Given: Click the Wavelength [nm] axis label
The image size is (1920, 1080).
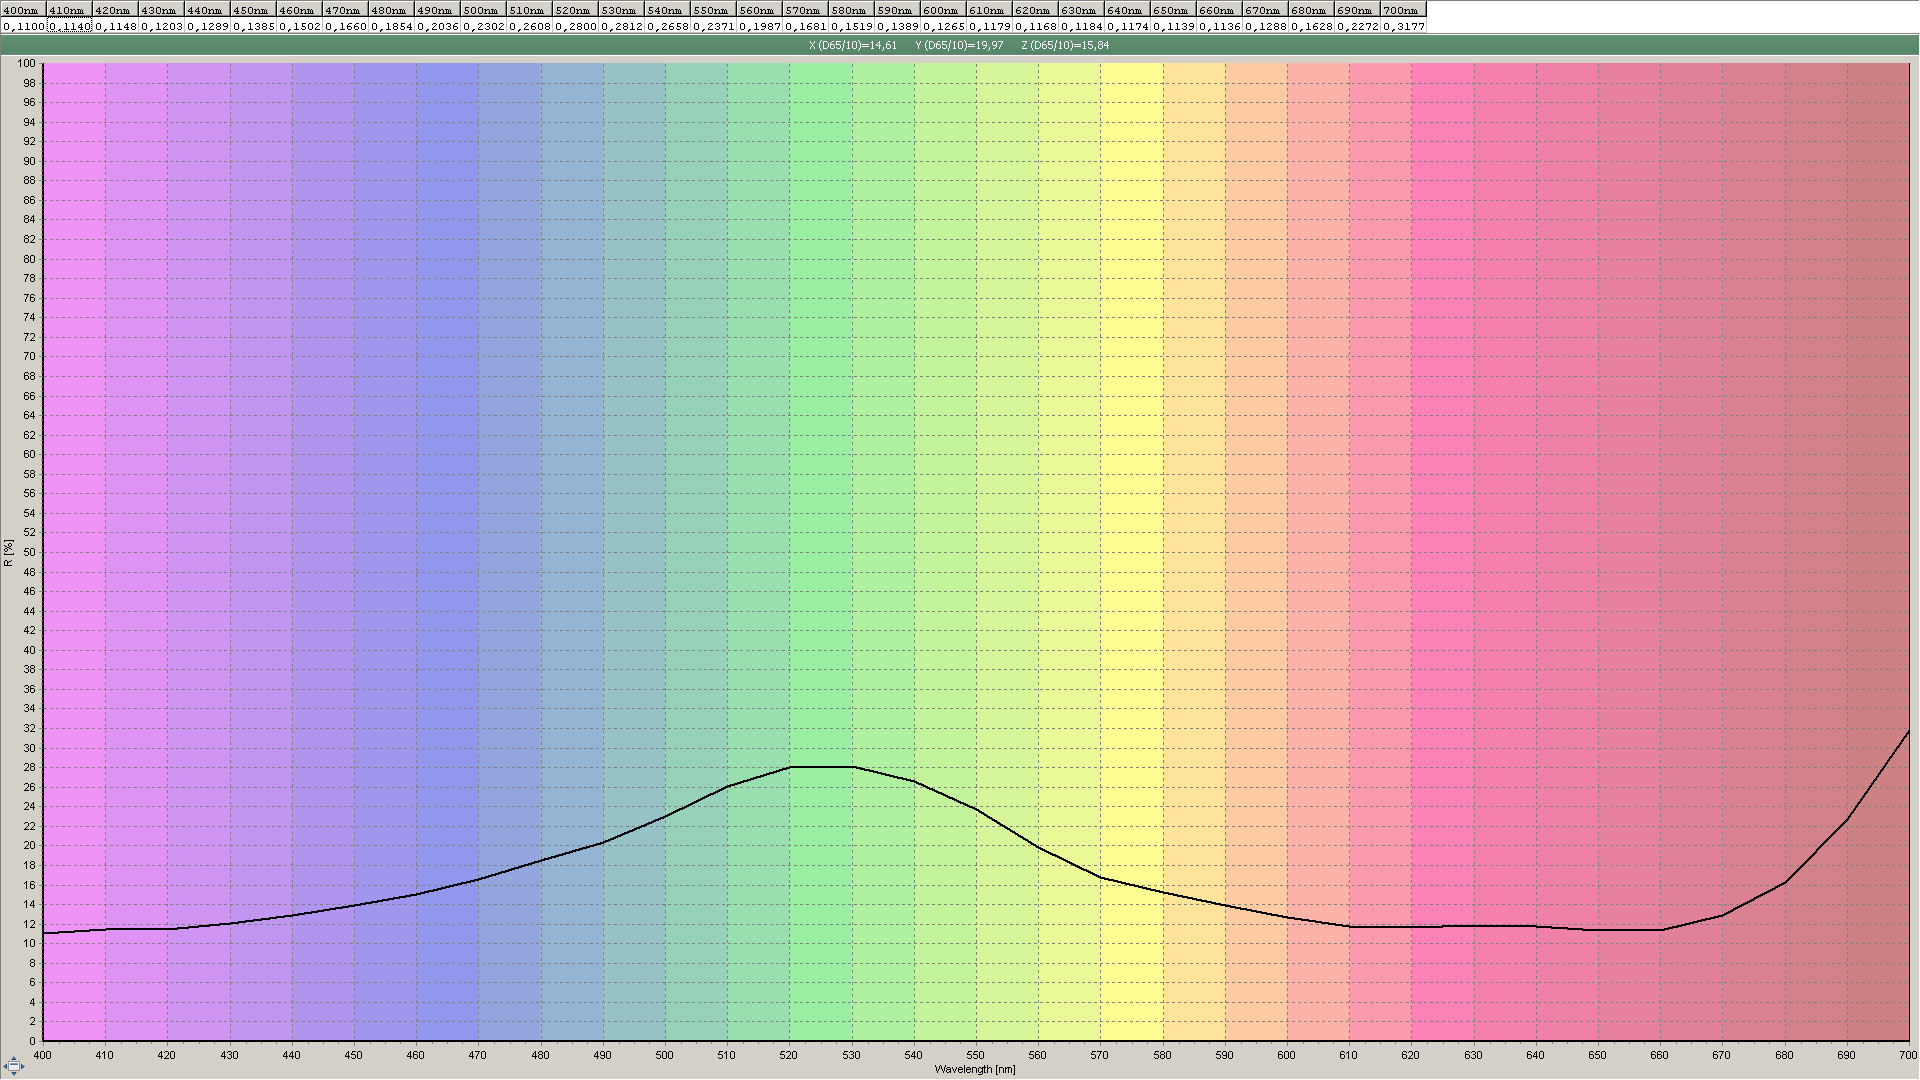Looking at the screenshot, I should tap(975, 1069).
